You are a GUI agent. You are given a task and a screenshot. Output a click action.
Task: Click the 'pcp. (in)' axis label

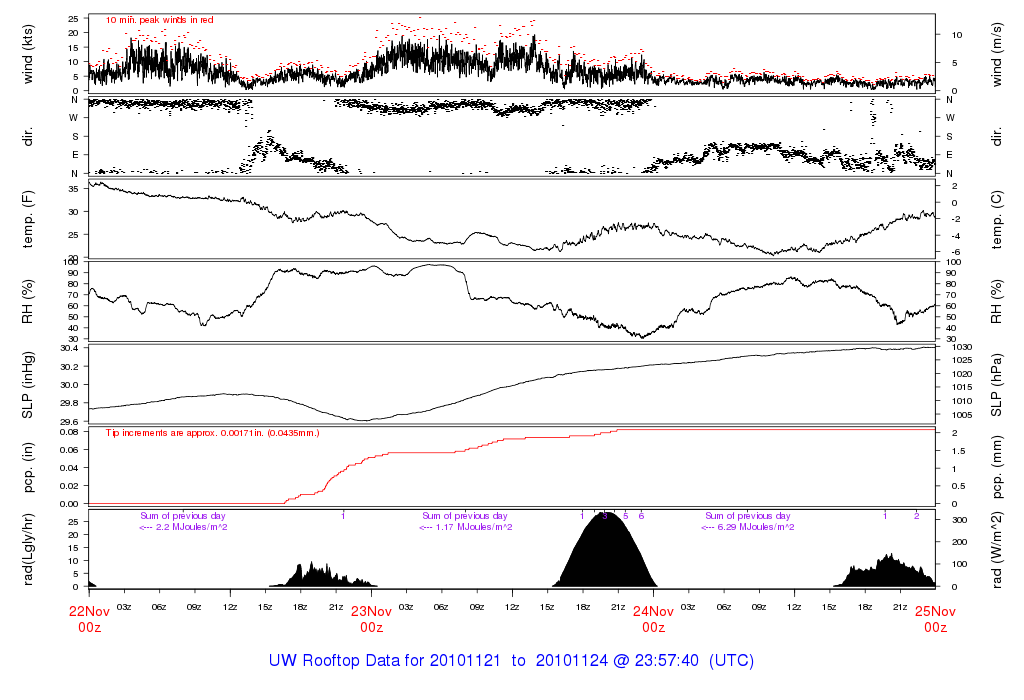27,467
